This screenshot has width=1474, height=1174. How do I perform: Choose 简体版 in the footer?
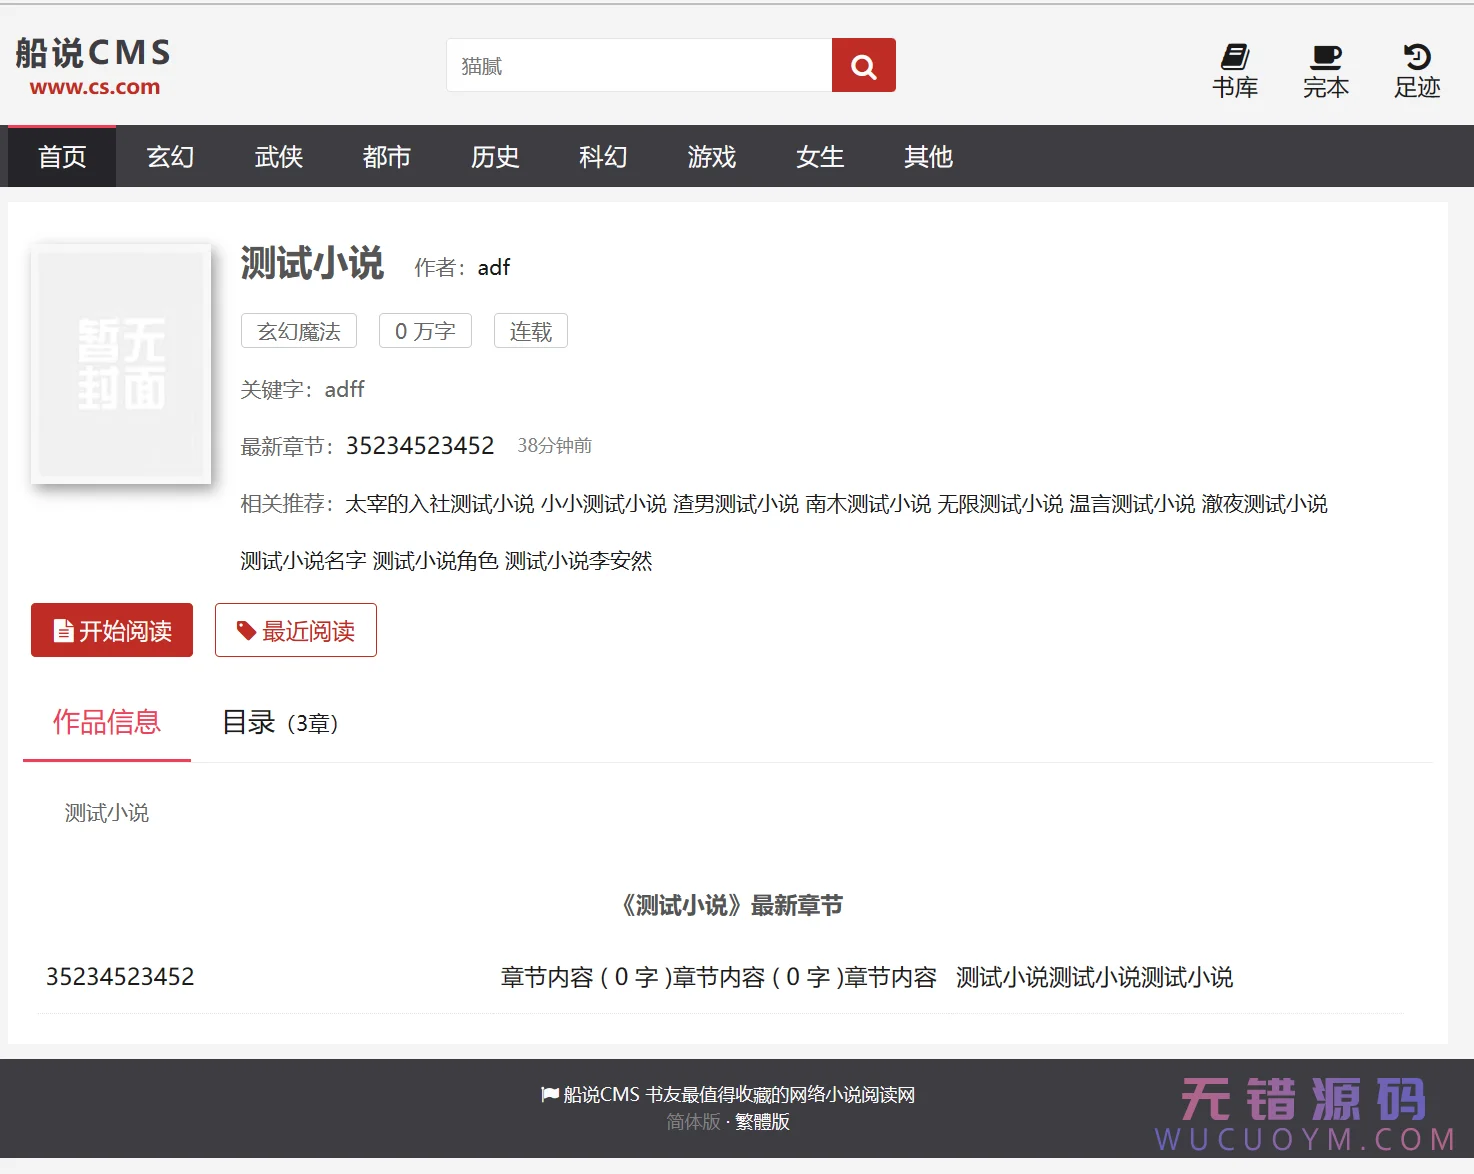tap(693, 1122)
